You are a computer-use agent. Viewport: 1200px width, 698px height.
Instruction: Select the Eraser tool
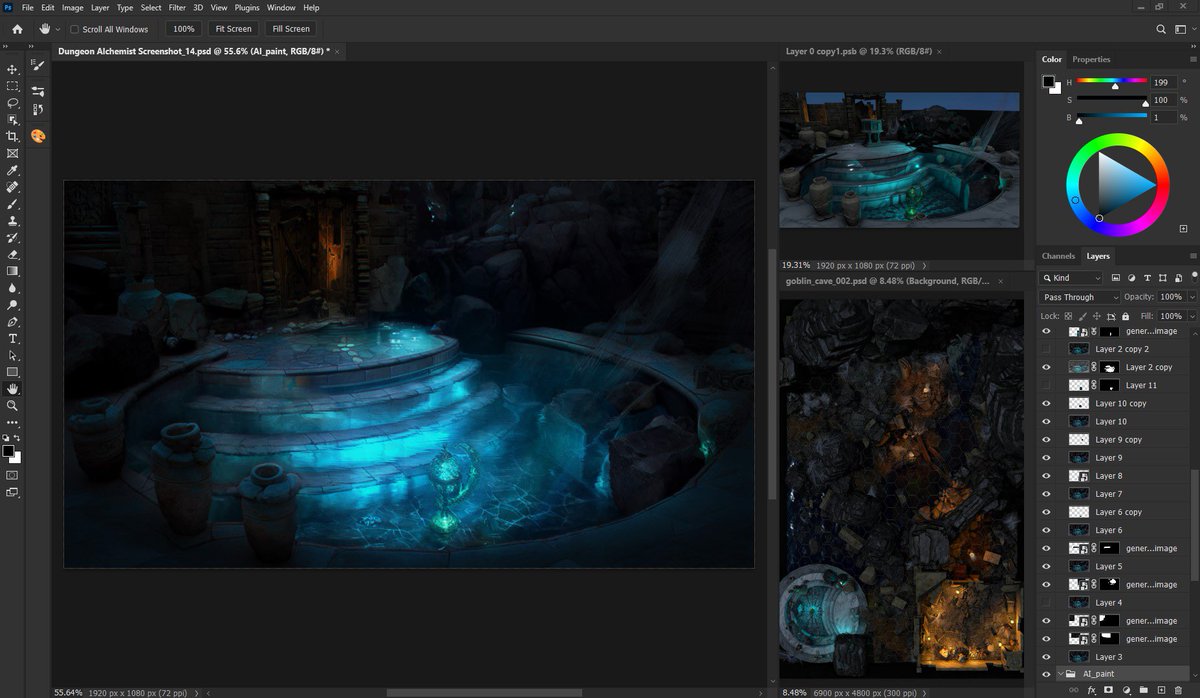[x=13, y=254]
